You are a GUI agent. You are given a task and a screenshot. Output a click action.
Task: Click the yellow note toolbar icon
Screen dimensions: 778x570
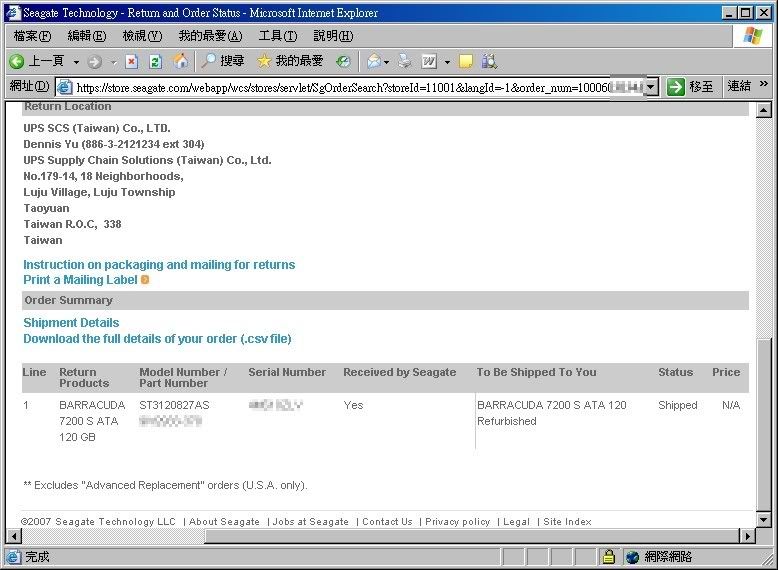[x=465, y=62]
